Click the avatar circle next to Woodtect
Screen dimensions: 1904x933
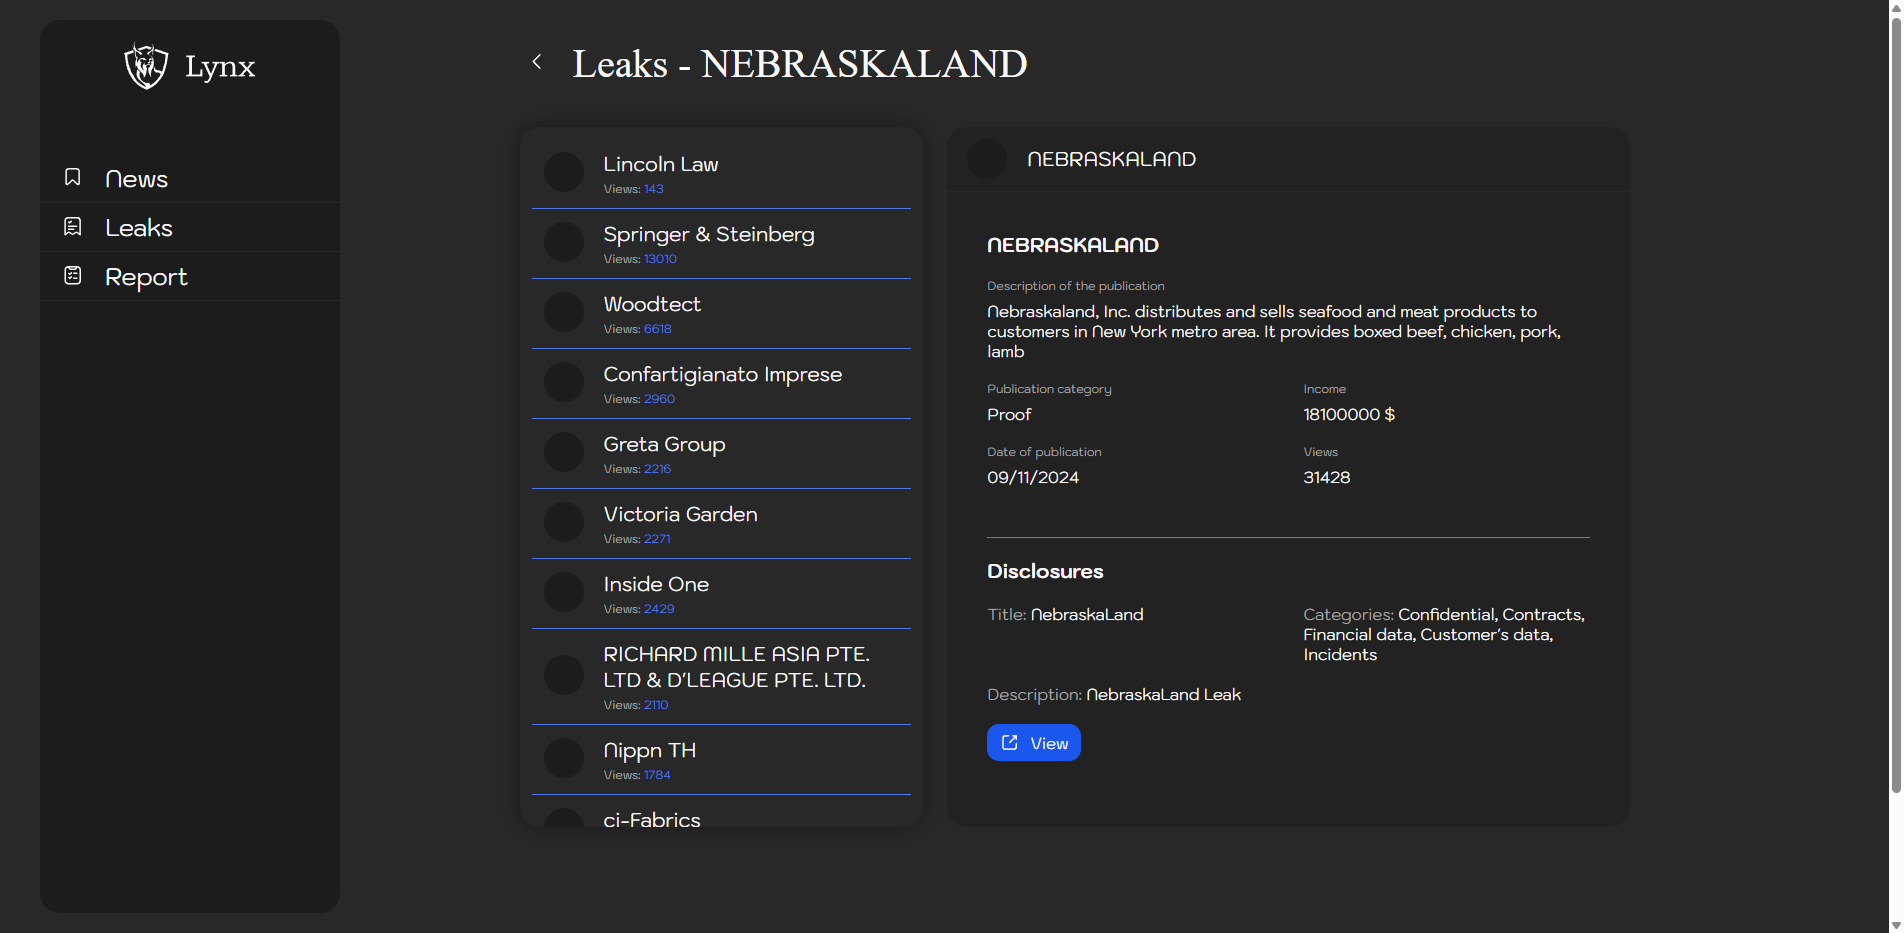pyautogui.click(x=564, y=312)
